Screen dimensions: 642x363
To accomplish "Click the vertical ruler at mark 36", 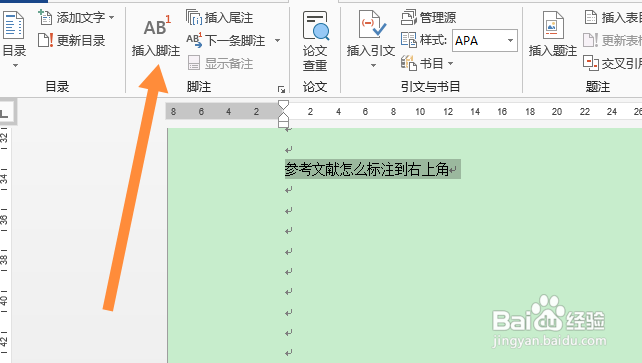I will [x=4, y=219].
